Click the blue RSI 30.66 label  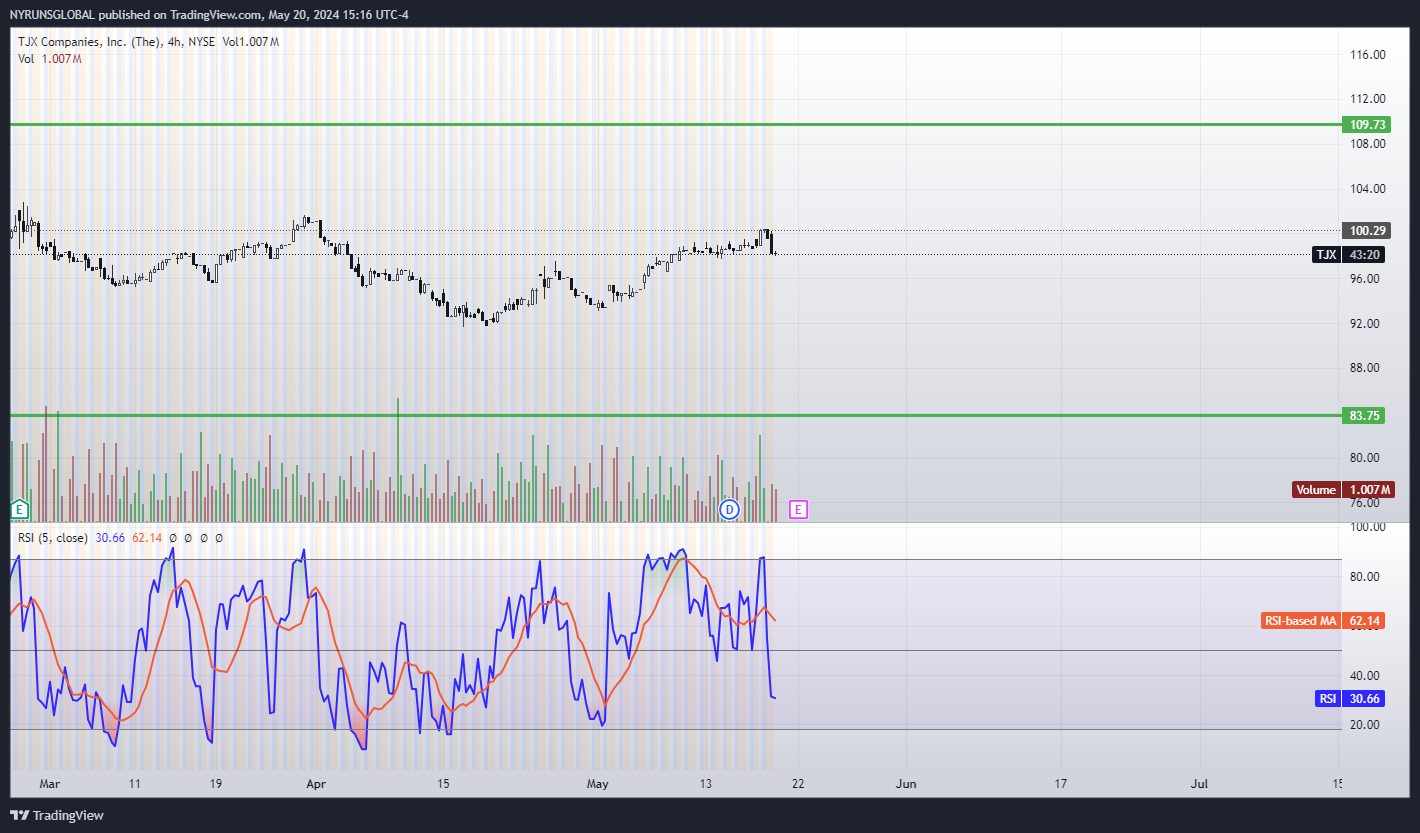tap(1349, 699)
